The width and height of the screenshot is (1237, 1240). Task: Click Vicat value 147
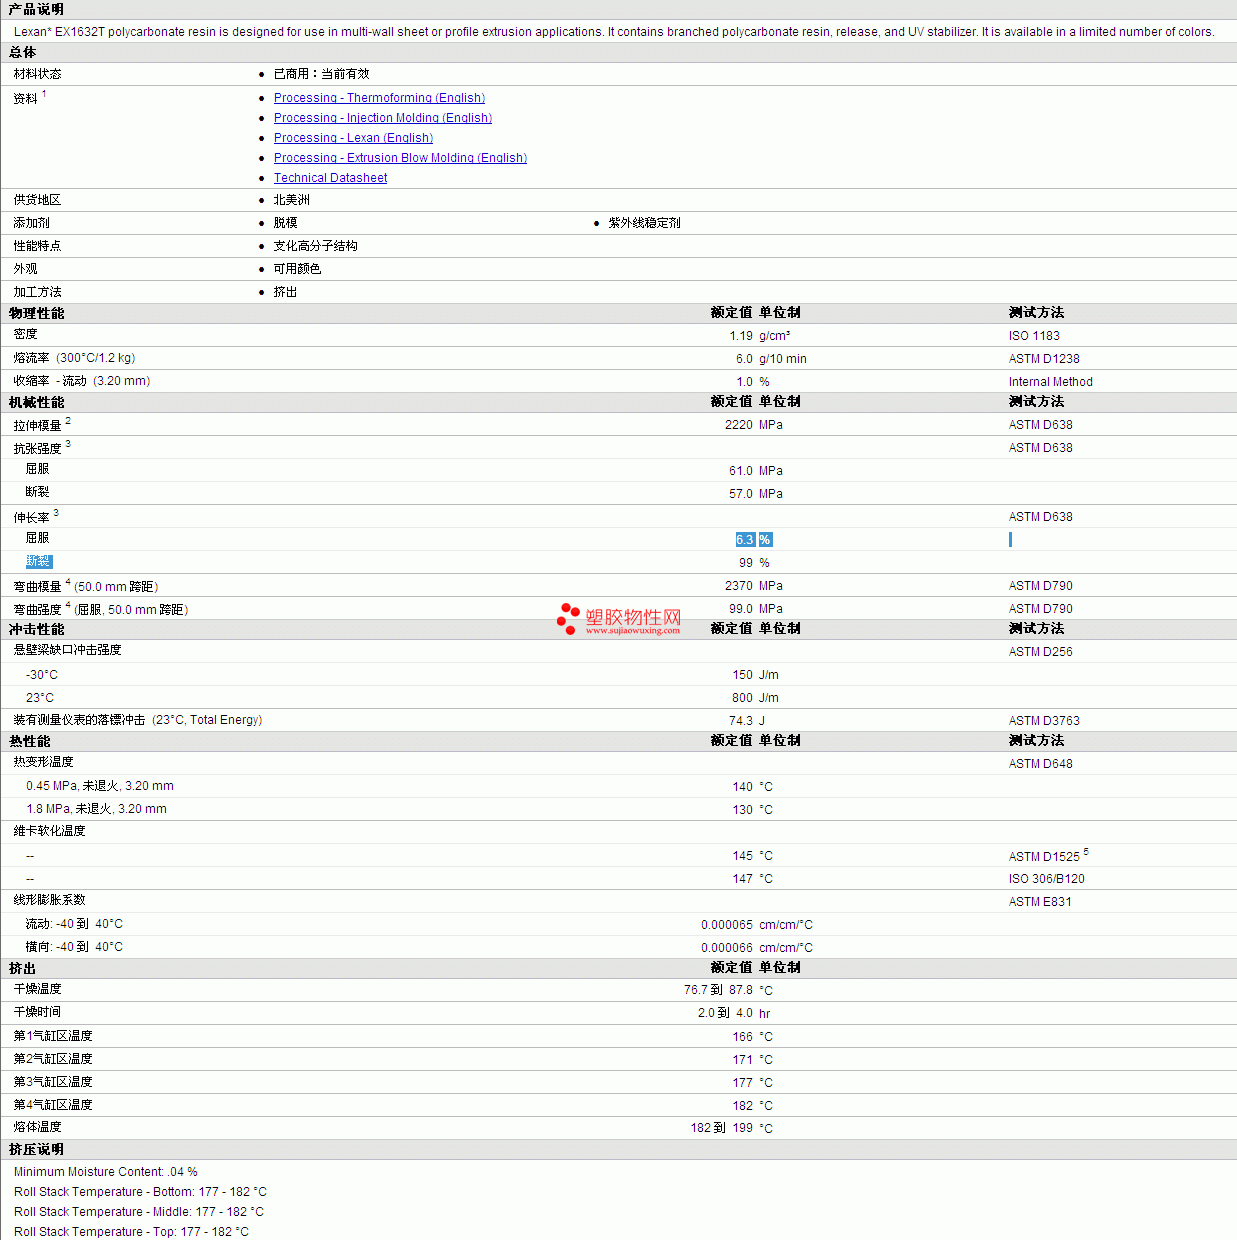742,879
